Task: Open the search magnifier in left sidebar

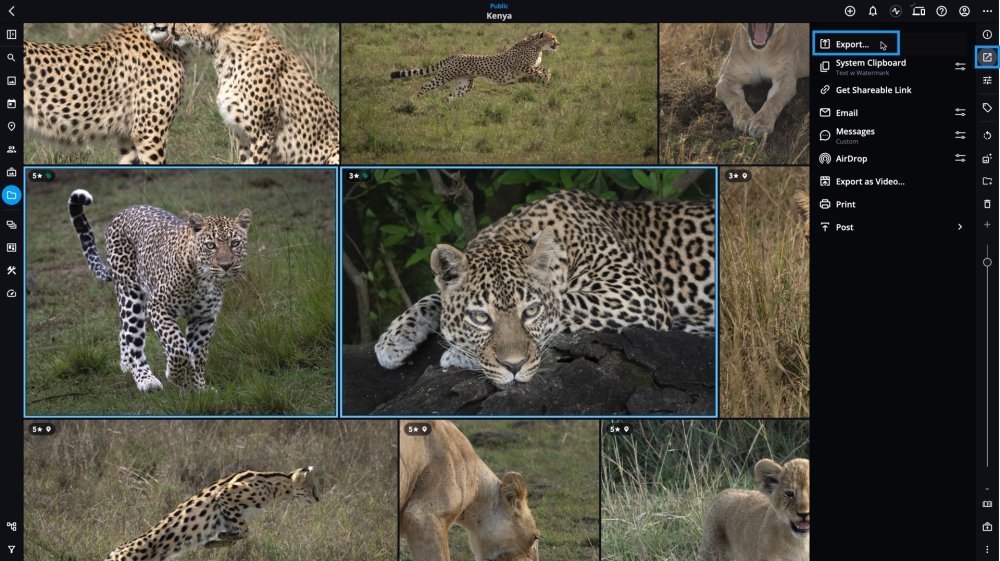Action: [11, 57]
